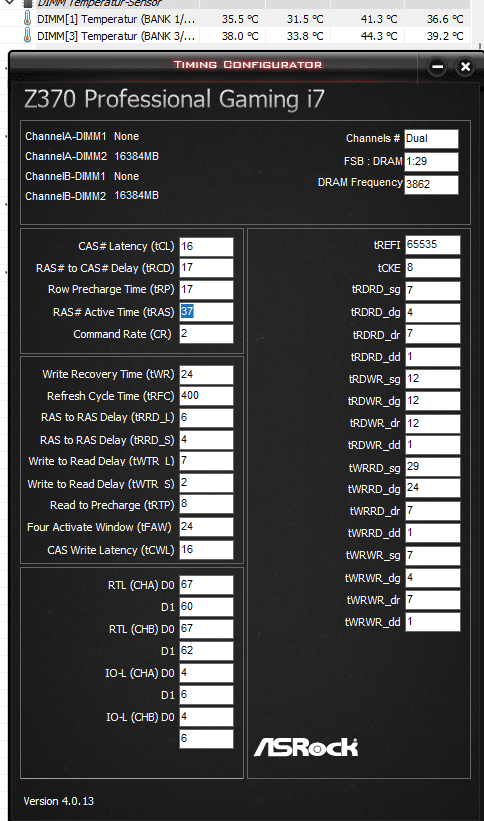The image size is (484, 821).
Task: Minimize the Timing Configurator window
Action: pos(438,66)
